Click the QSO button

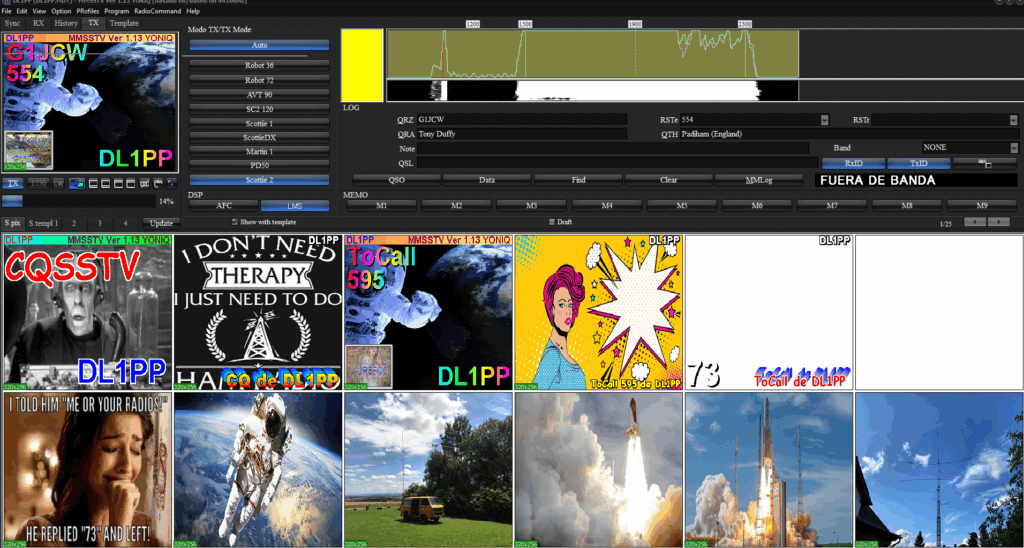[396, 180]
